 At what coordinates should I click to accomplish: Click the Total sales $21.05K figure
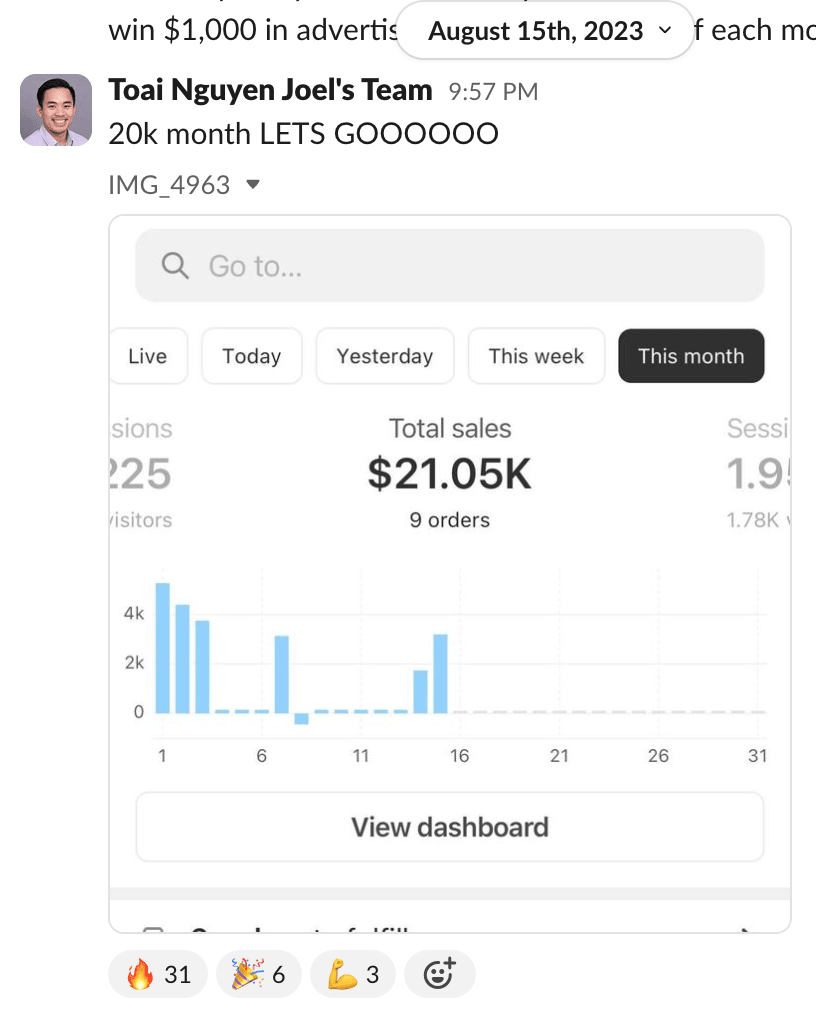[x=450, y=474]
